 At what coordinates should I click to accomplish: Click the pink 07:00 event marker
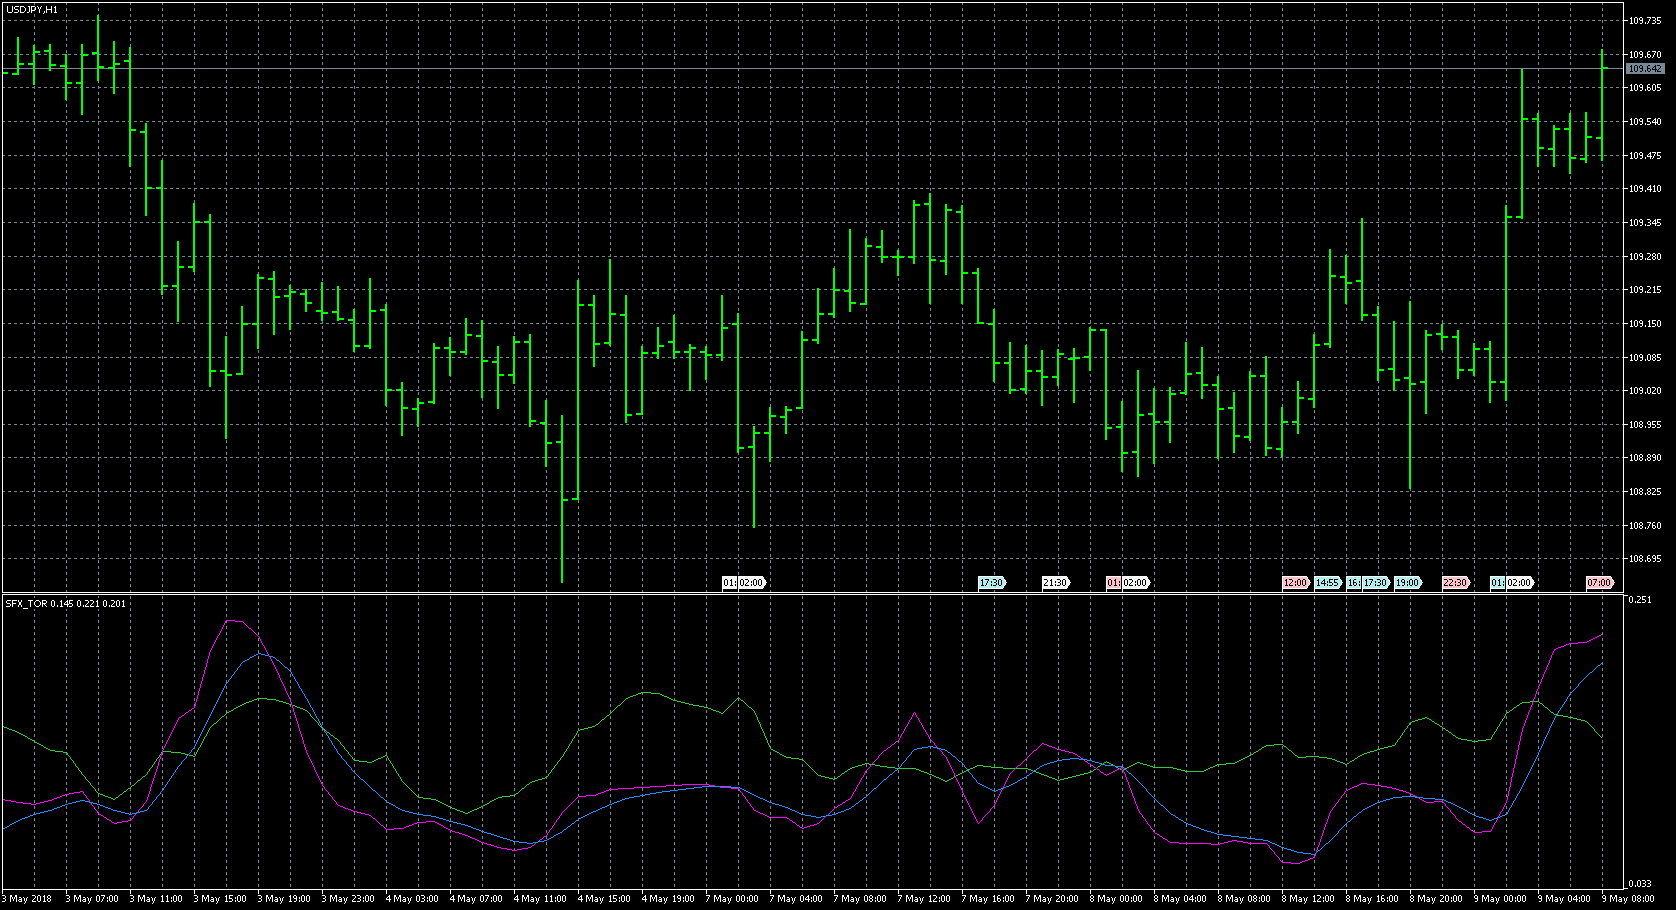point(1599,583)
